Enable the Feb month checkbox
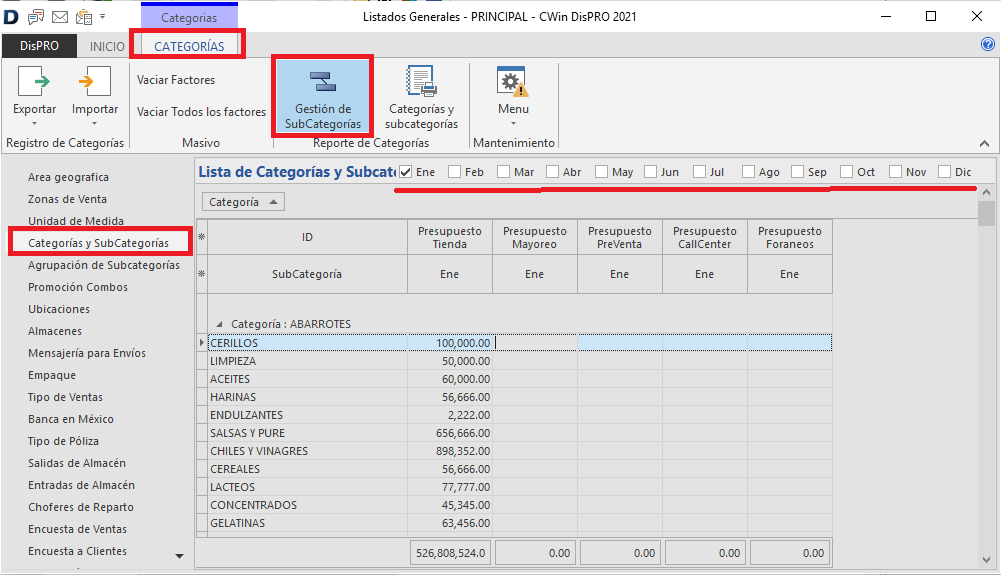 pyautogui.click(x=455, y=172)
